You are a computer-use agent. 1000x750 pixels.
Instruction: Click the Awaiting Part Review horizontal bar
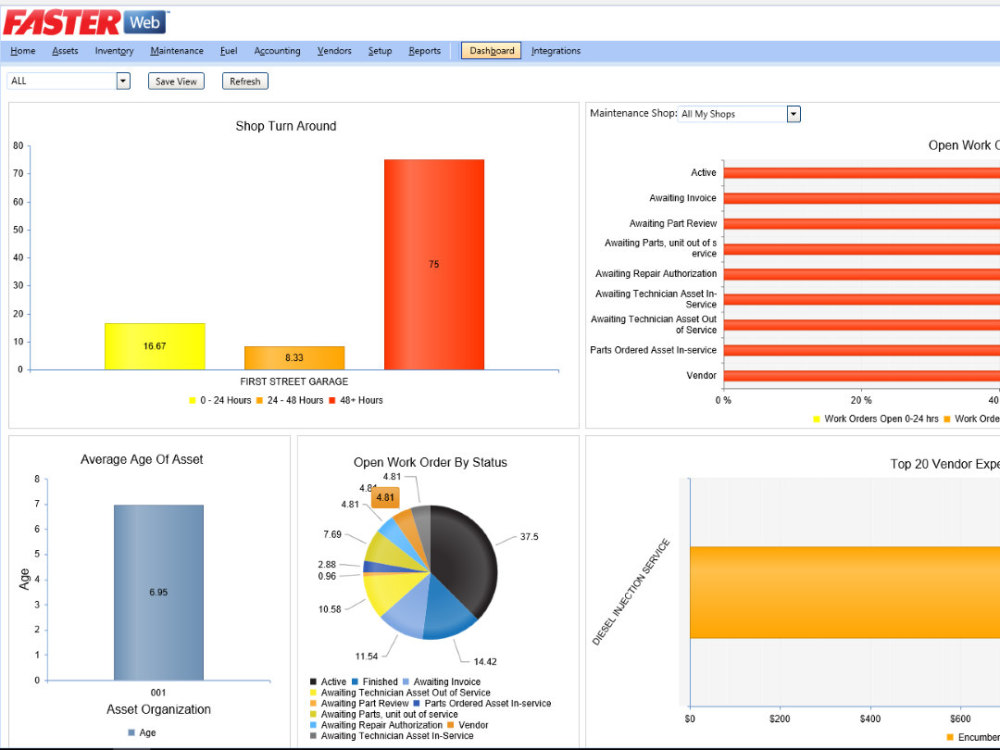click(862, 224)
